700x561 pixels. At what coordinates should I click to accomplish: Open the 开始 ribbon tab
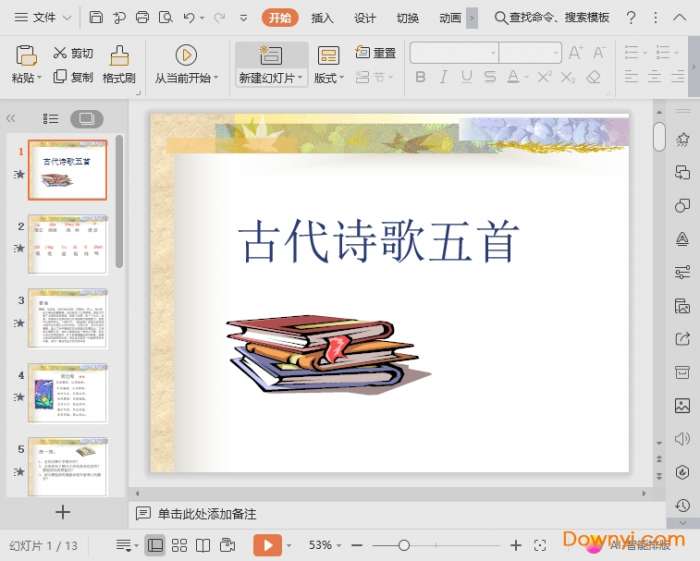click(x=280, y=18)
